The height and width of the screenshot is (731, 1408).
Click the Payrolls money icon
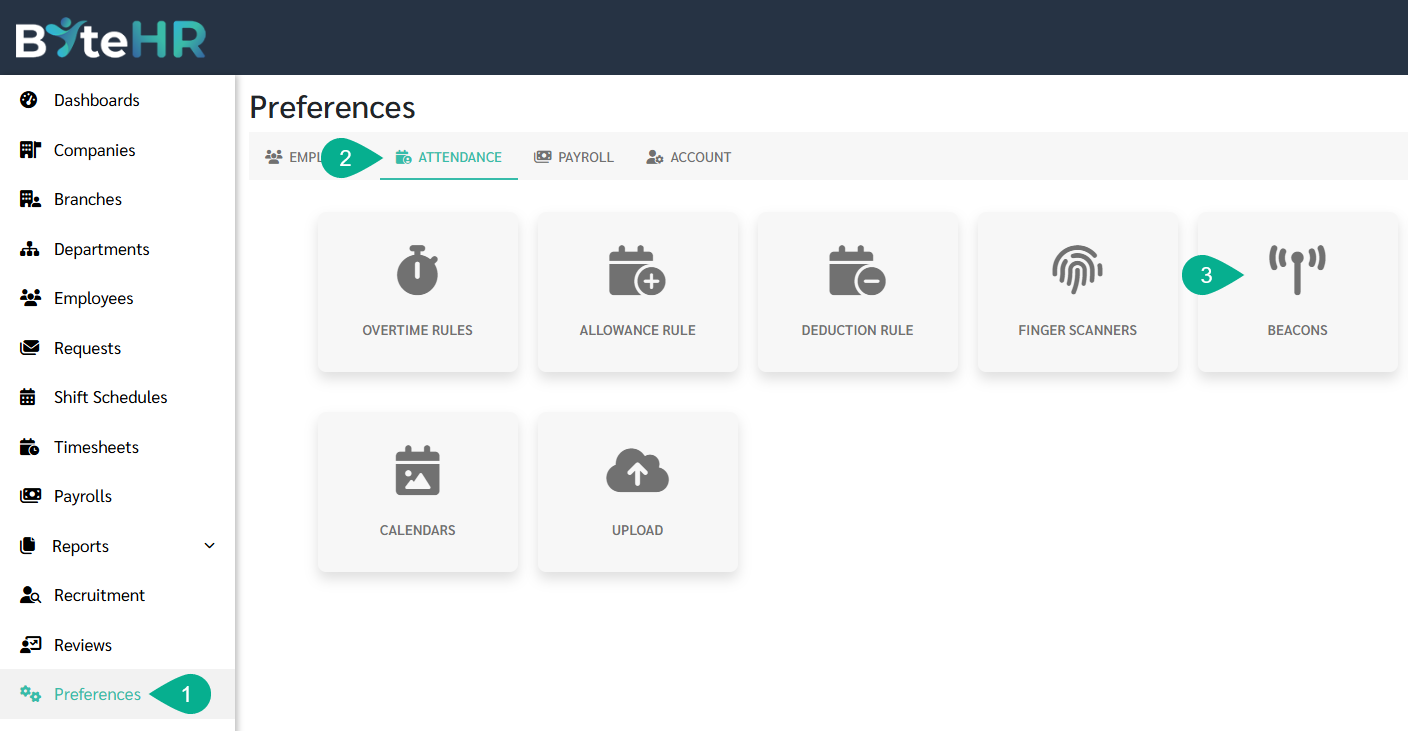[x=30, y=496]
